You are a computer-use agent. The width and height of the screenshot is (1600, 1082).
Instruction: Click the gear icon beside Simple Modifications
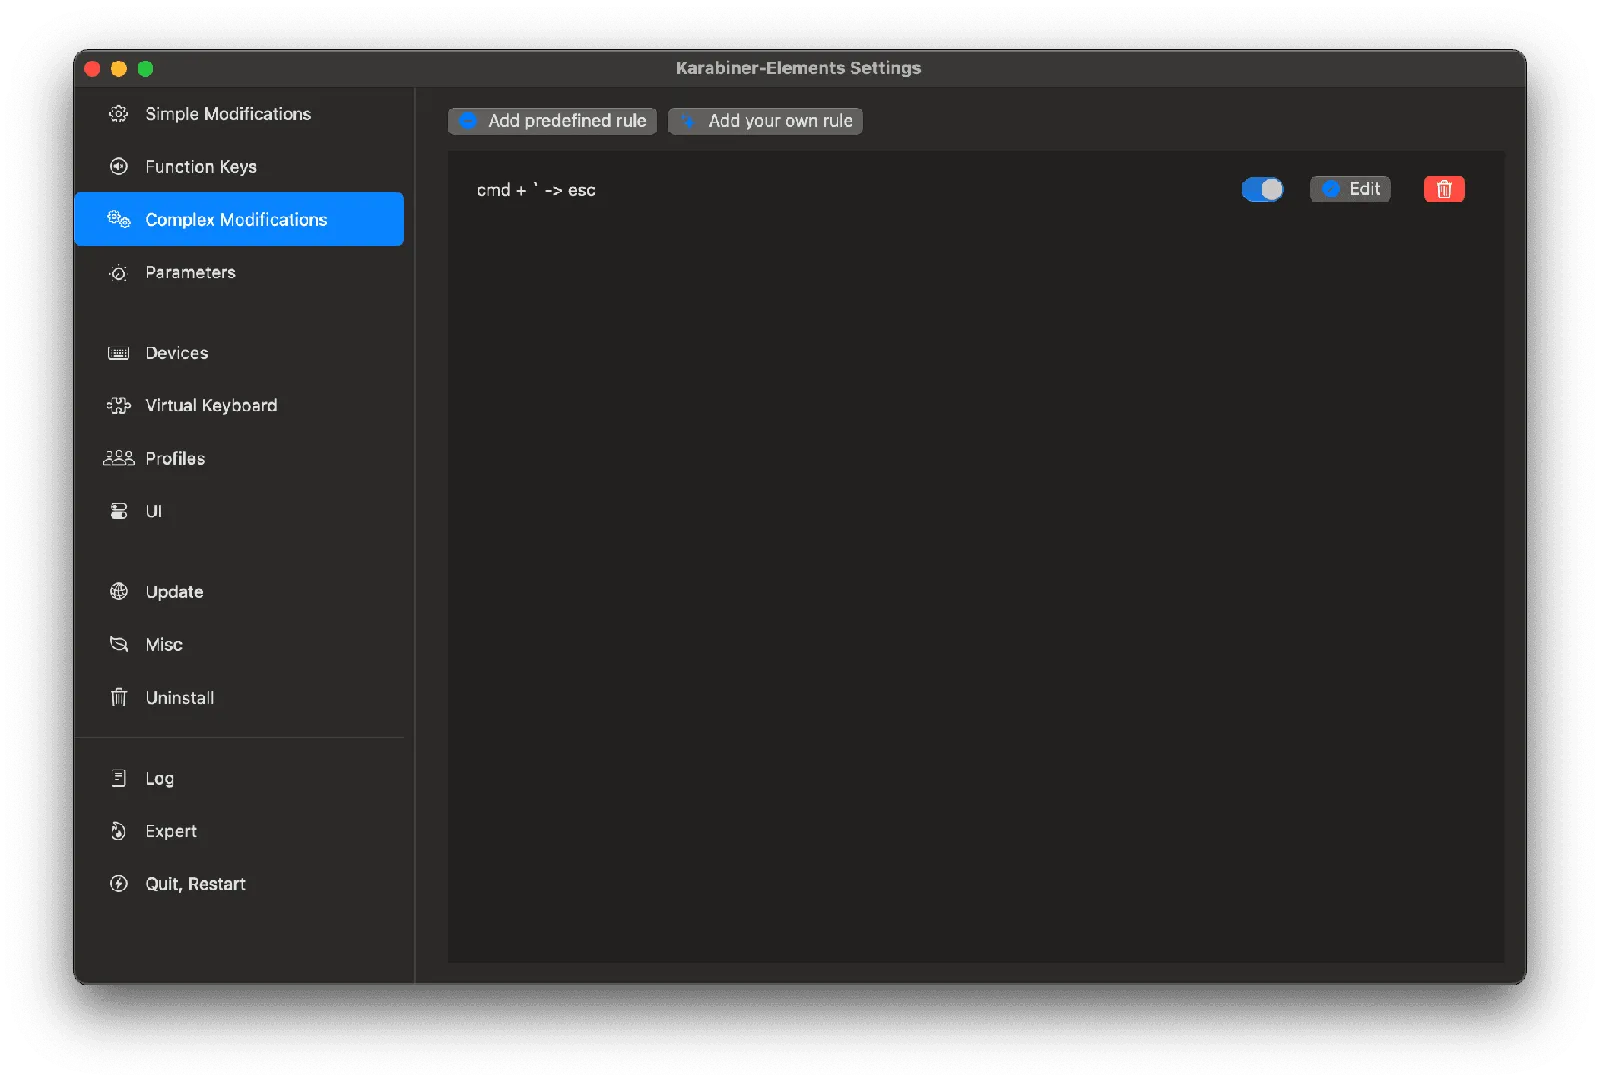118,114
